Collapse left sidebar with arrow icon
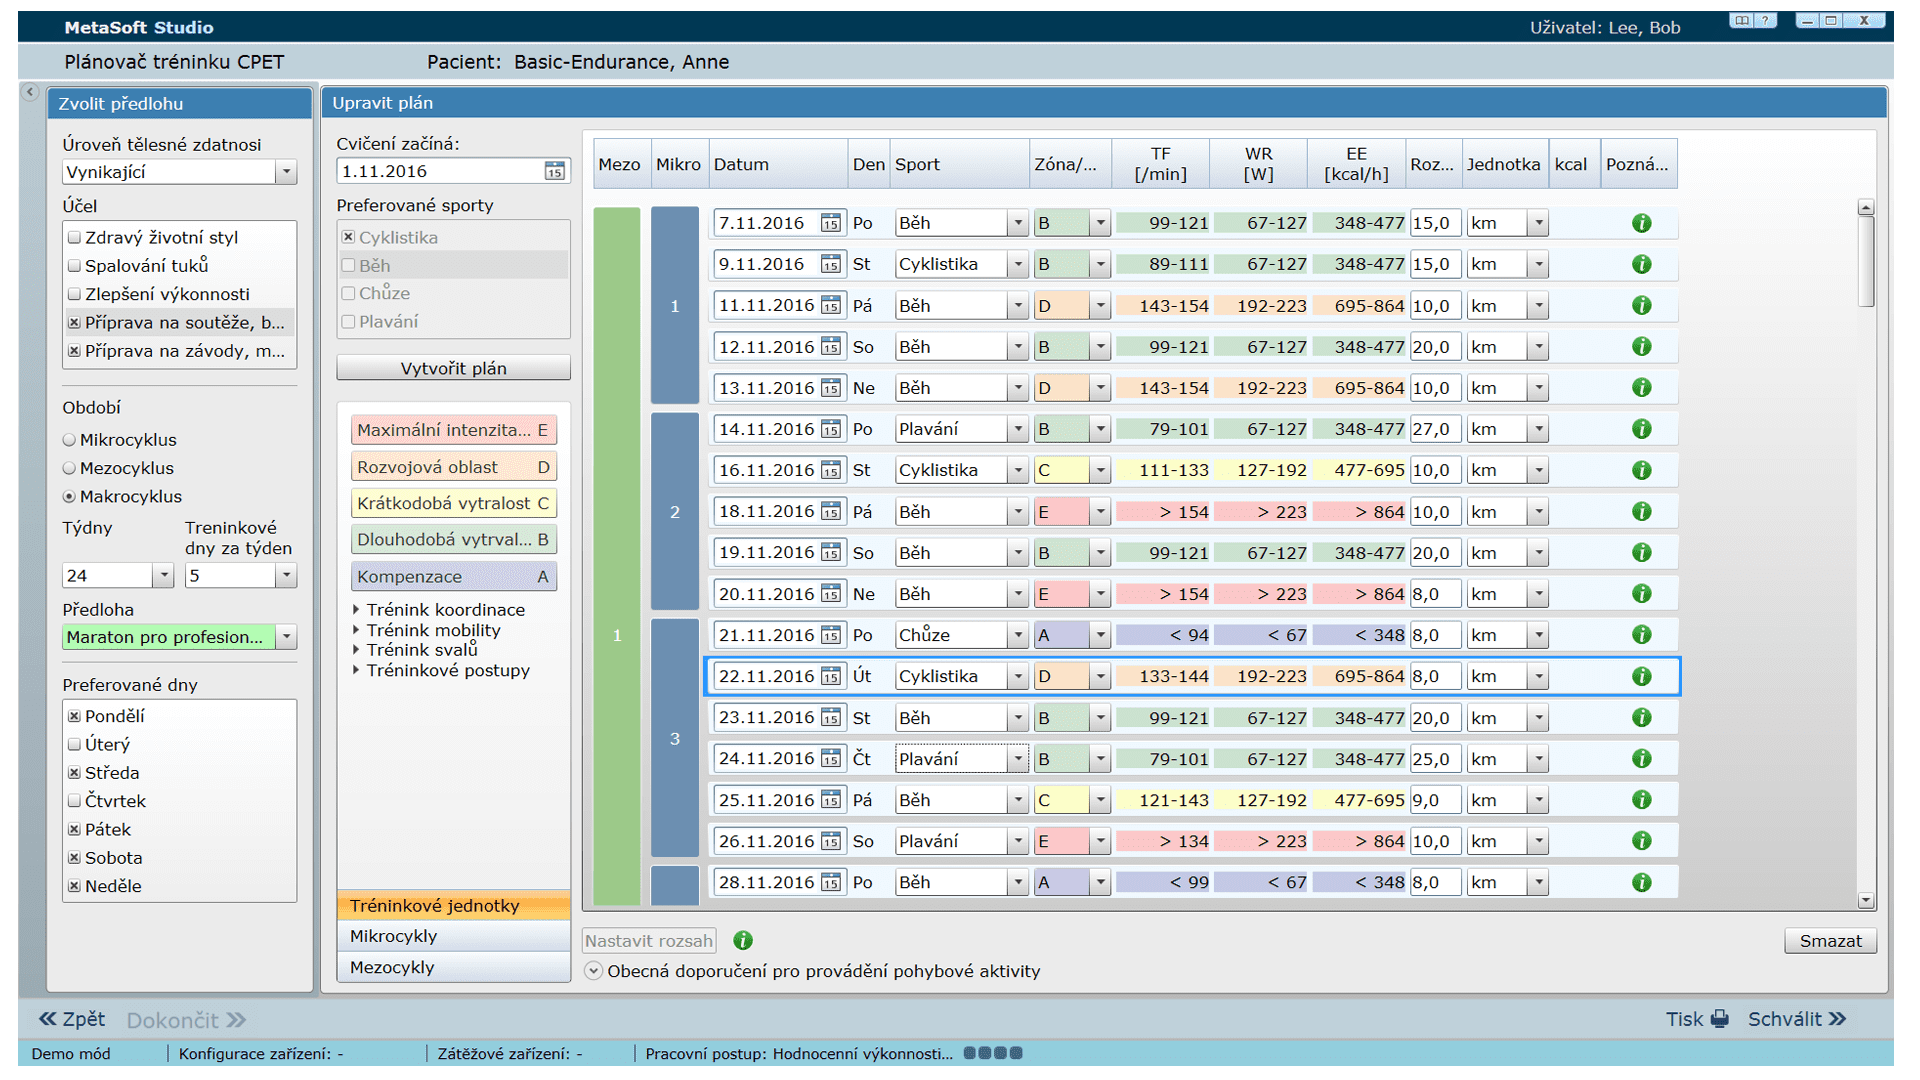This screenshot has height=1080, width=1920. click(x=30, y=92)
